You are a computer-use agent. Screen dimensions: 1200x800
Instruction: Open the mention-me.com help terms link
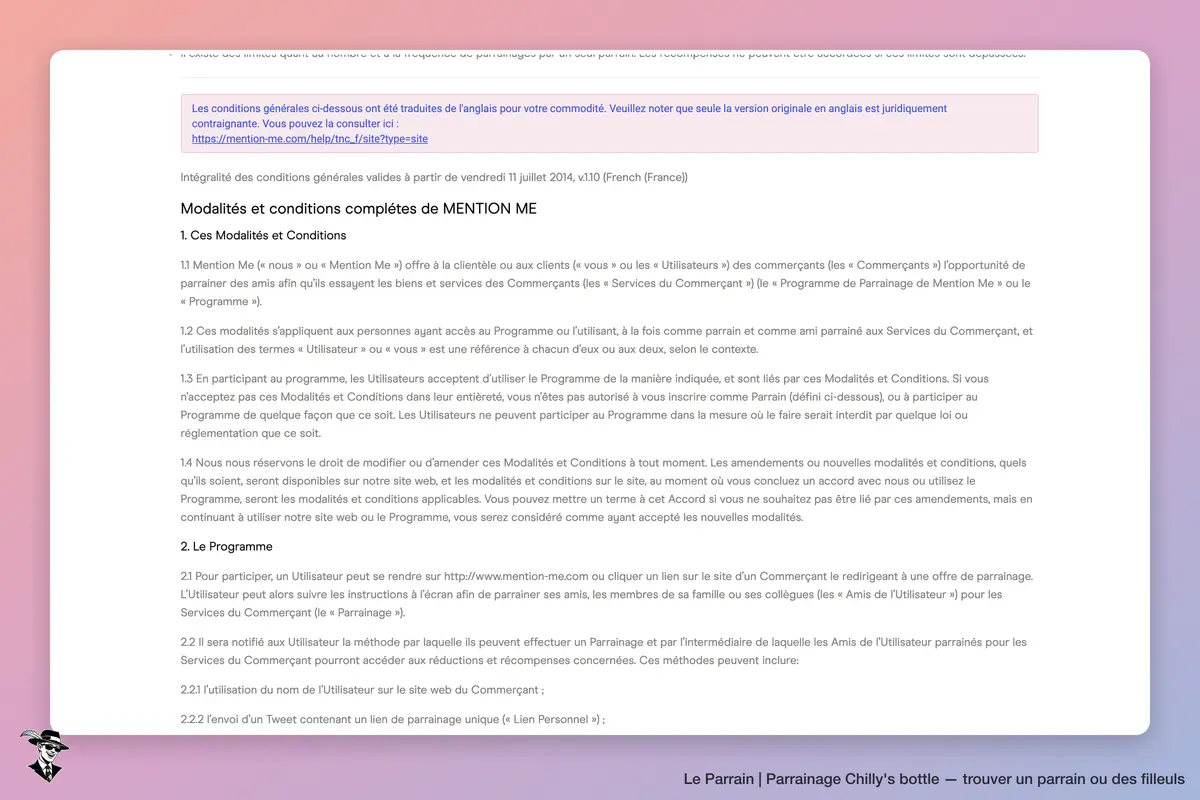click(x=310, y=139)
